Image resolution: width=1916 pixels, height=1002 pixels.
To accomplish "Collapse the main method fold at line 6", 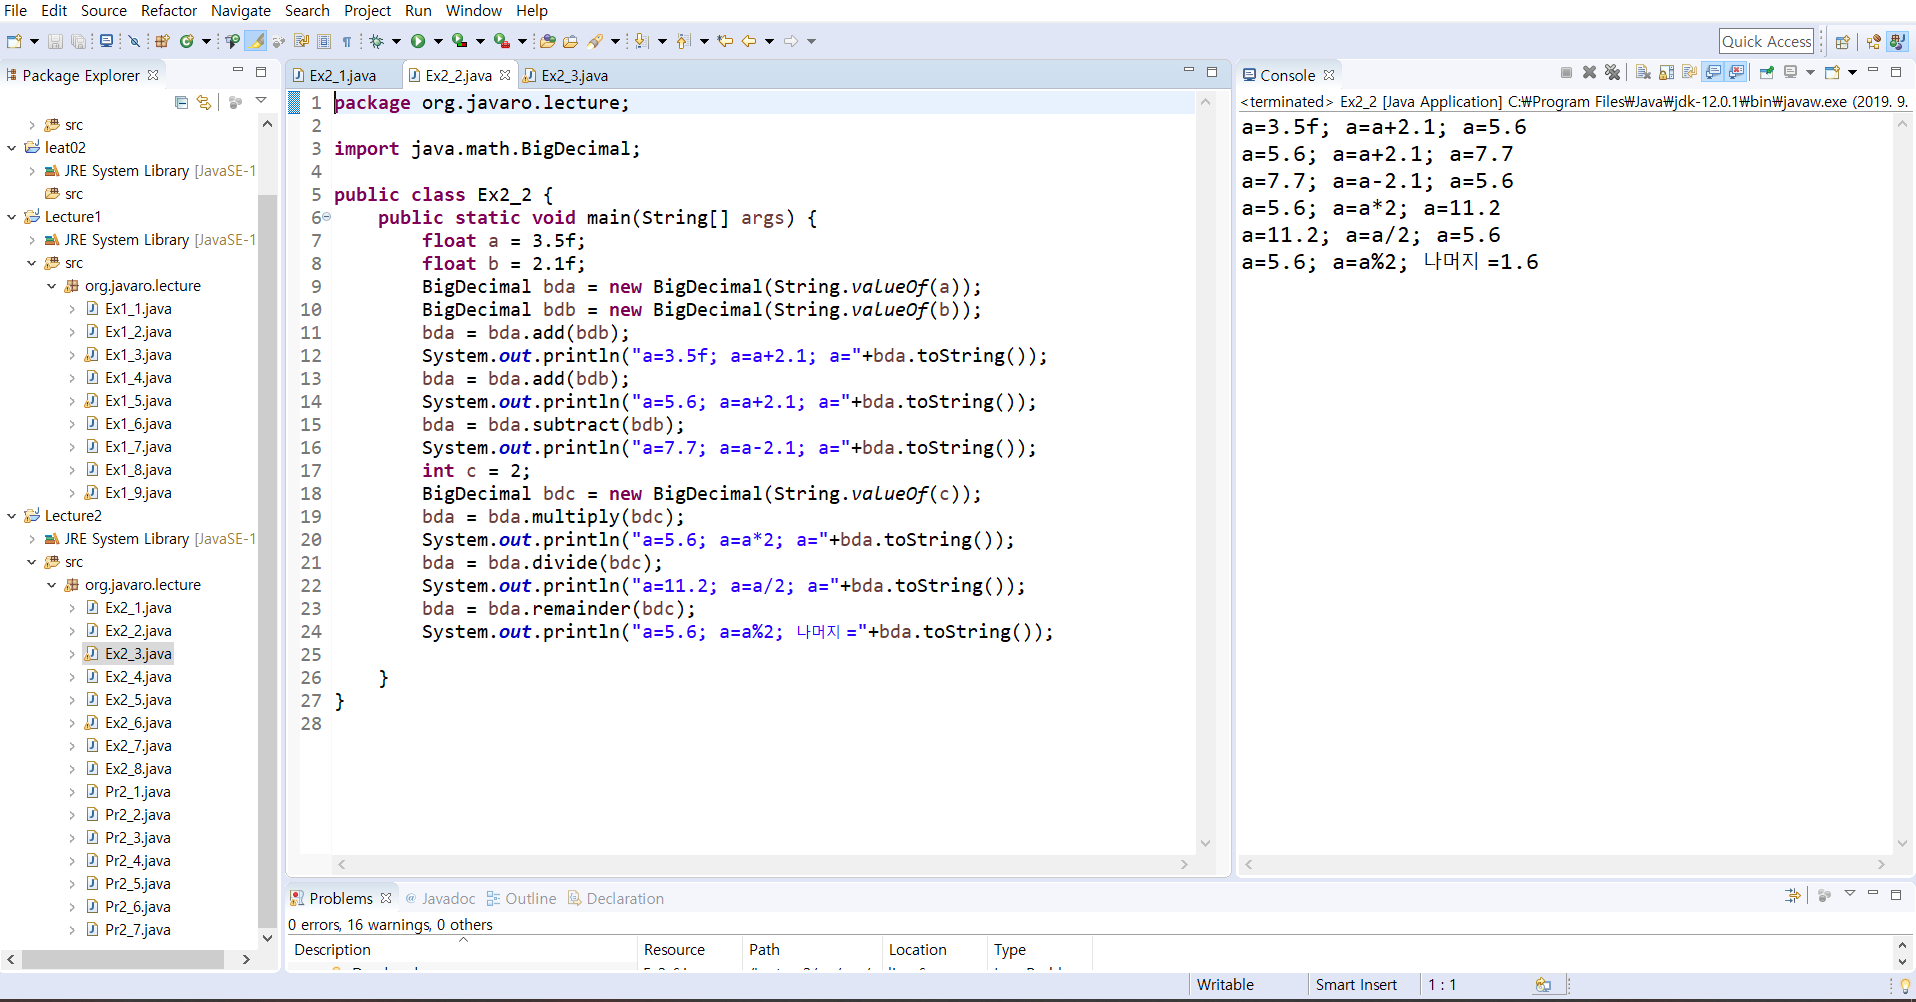I will [326, 217].
